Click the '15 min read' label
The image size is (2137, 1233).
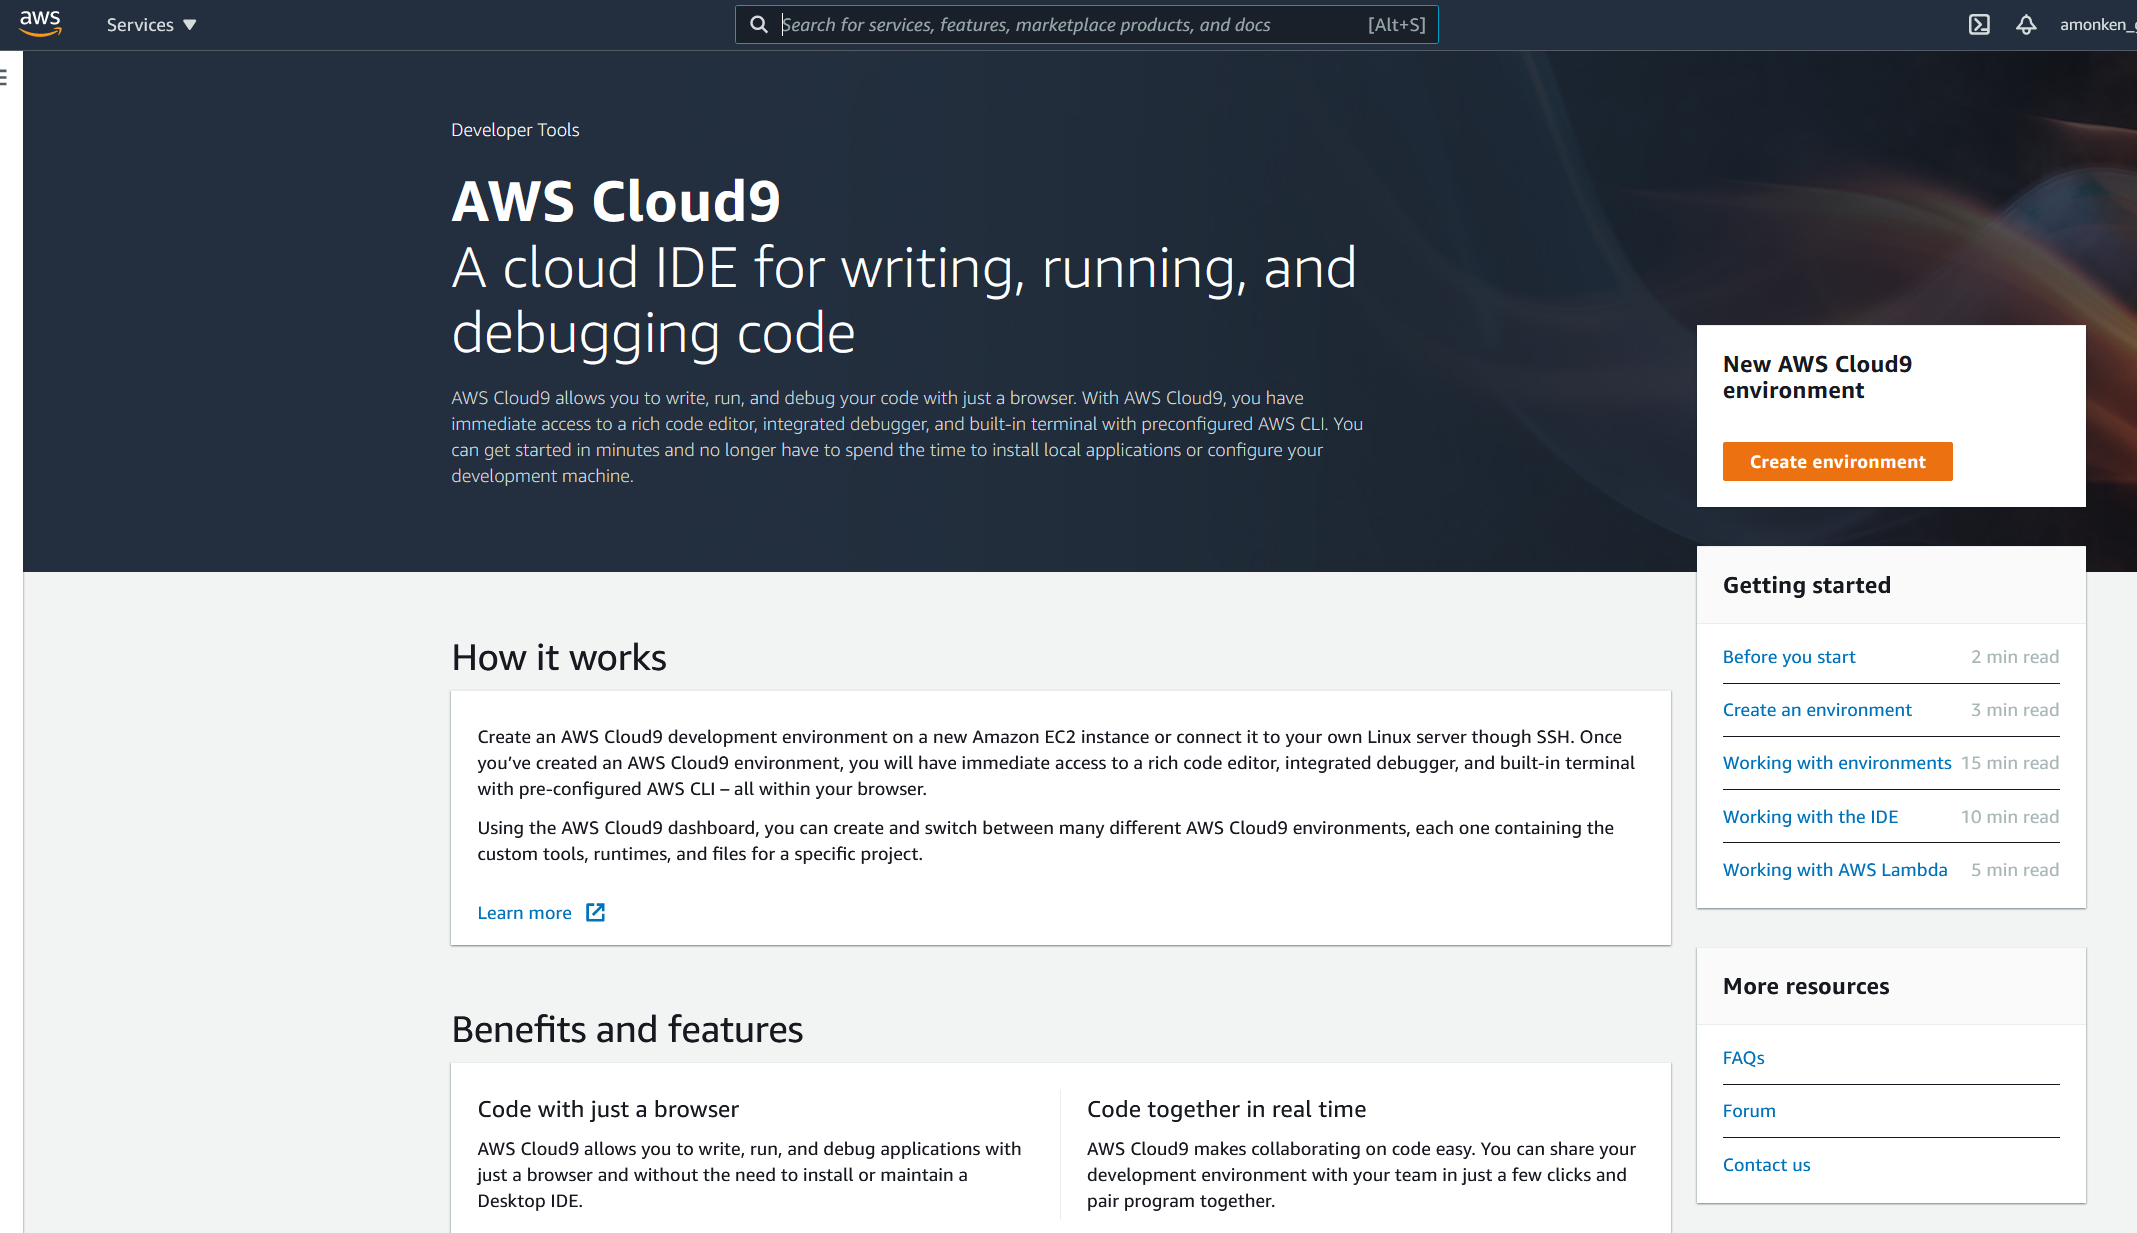[x=2009, y=763]
